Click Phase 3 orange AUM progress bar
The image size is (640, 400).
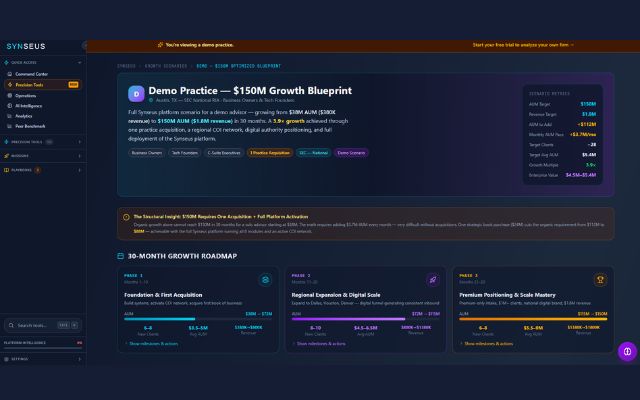(x=533, y=319)
